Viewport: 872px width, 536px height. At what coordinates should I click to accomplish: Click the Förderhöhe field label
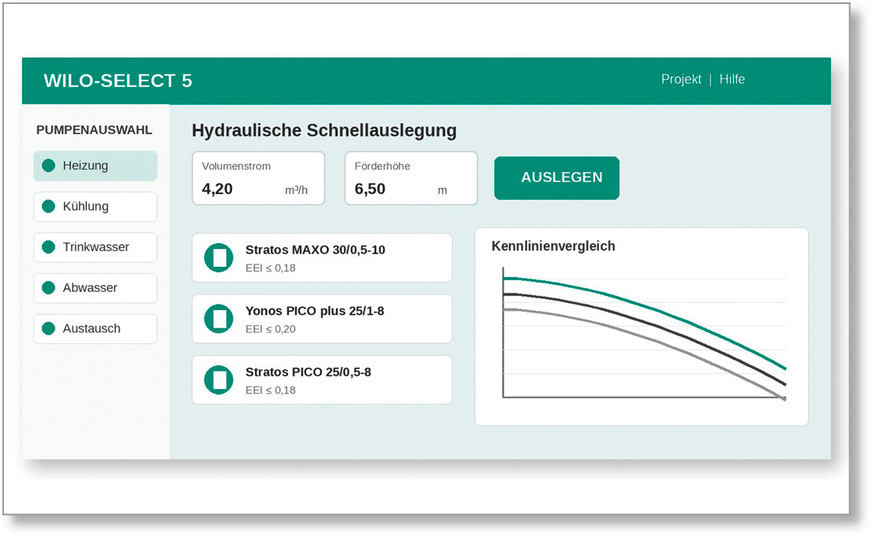[x=383, y=166]
